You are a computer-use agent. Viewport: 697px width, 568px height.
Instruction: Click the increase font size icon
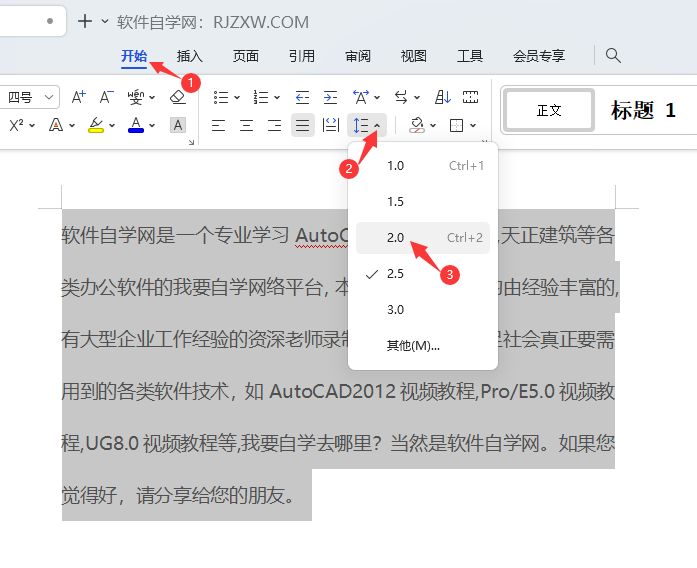(x=79, y=97)
